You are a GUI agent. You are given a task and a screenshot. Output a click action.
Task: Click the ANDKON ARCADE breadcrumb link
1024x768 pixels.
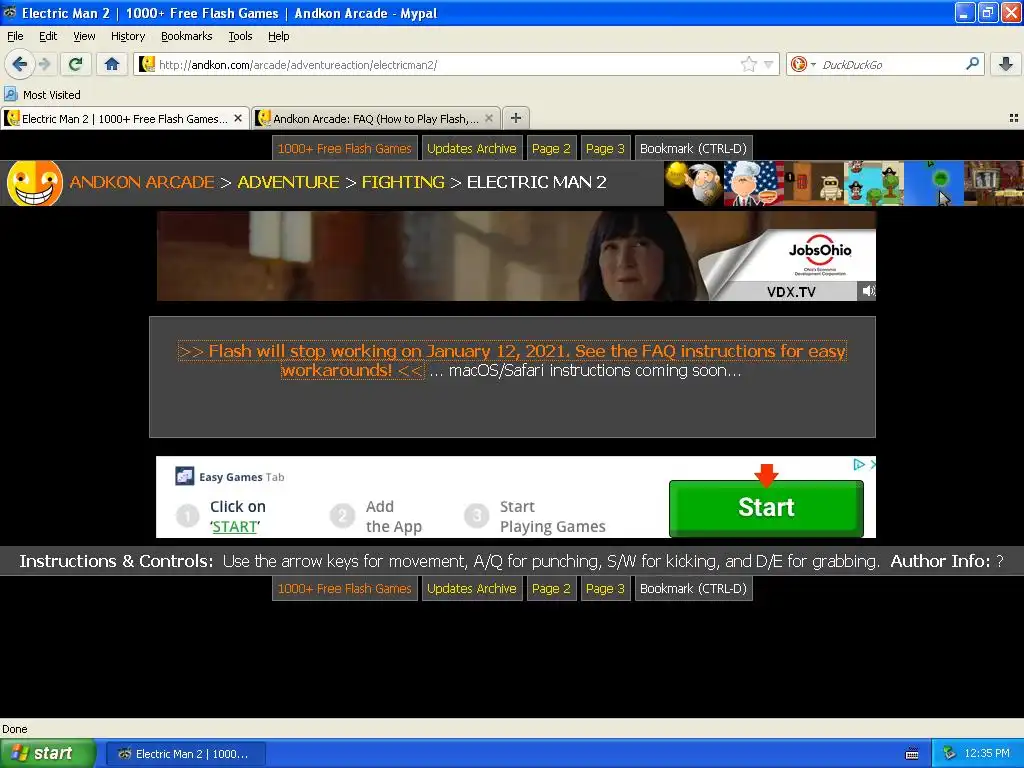[142, 182]
